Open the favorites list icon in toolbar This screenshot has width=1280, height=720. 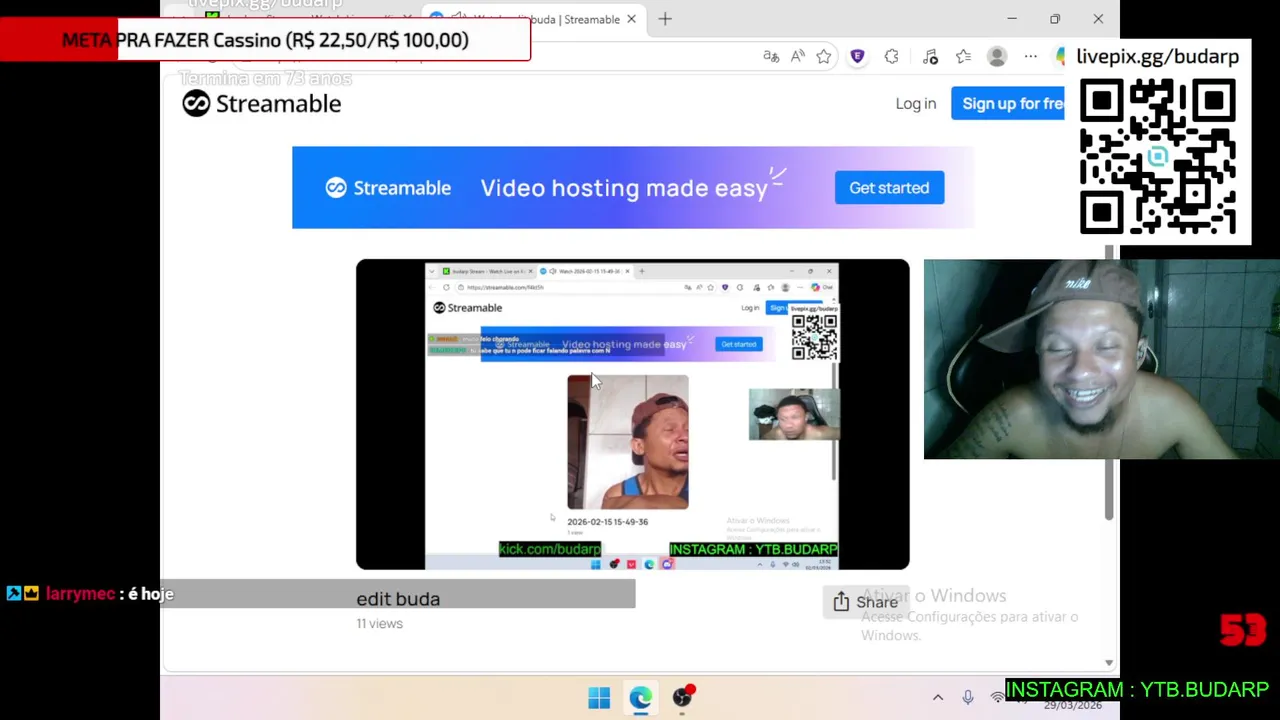tap(963, 57)
